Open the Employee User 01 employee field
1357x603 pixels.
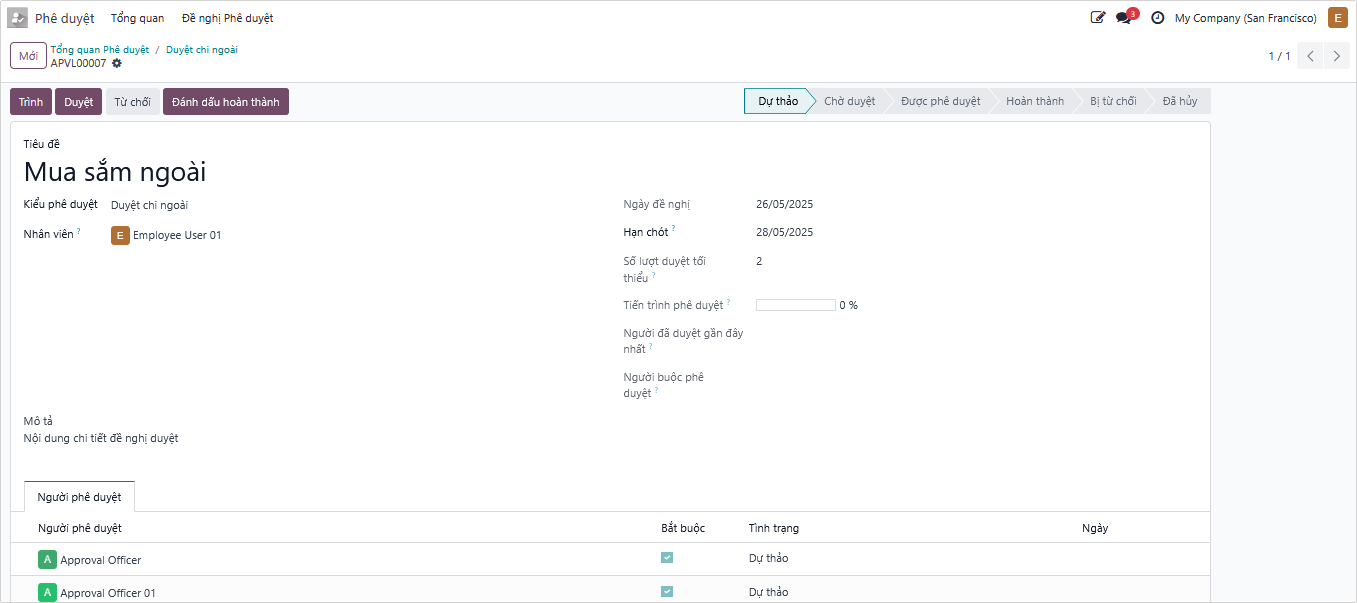click(x=177, y=236)
